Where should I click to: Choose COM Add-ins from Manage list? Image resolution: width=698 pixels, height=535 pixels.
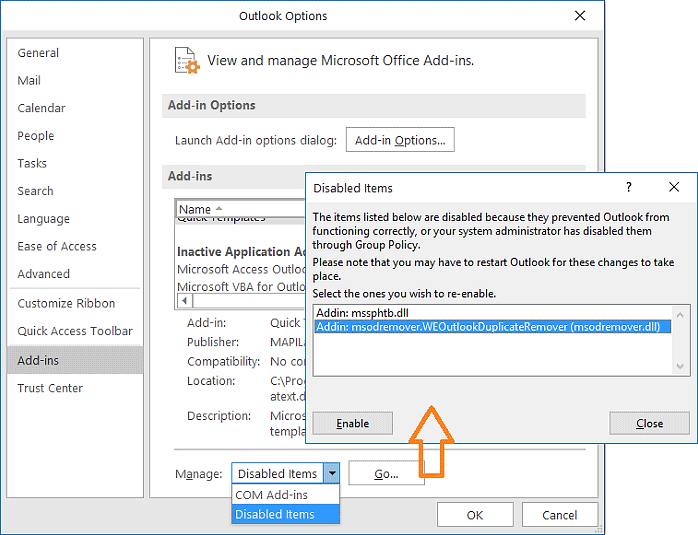[x=285, y=494]
